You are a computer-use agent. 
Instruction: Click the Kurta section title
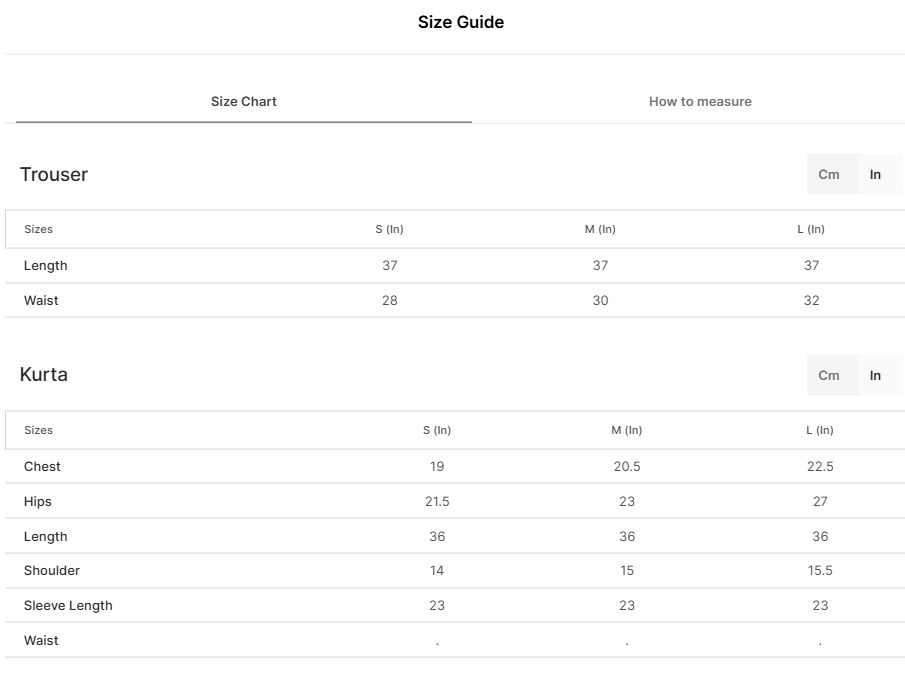[44, 375]
